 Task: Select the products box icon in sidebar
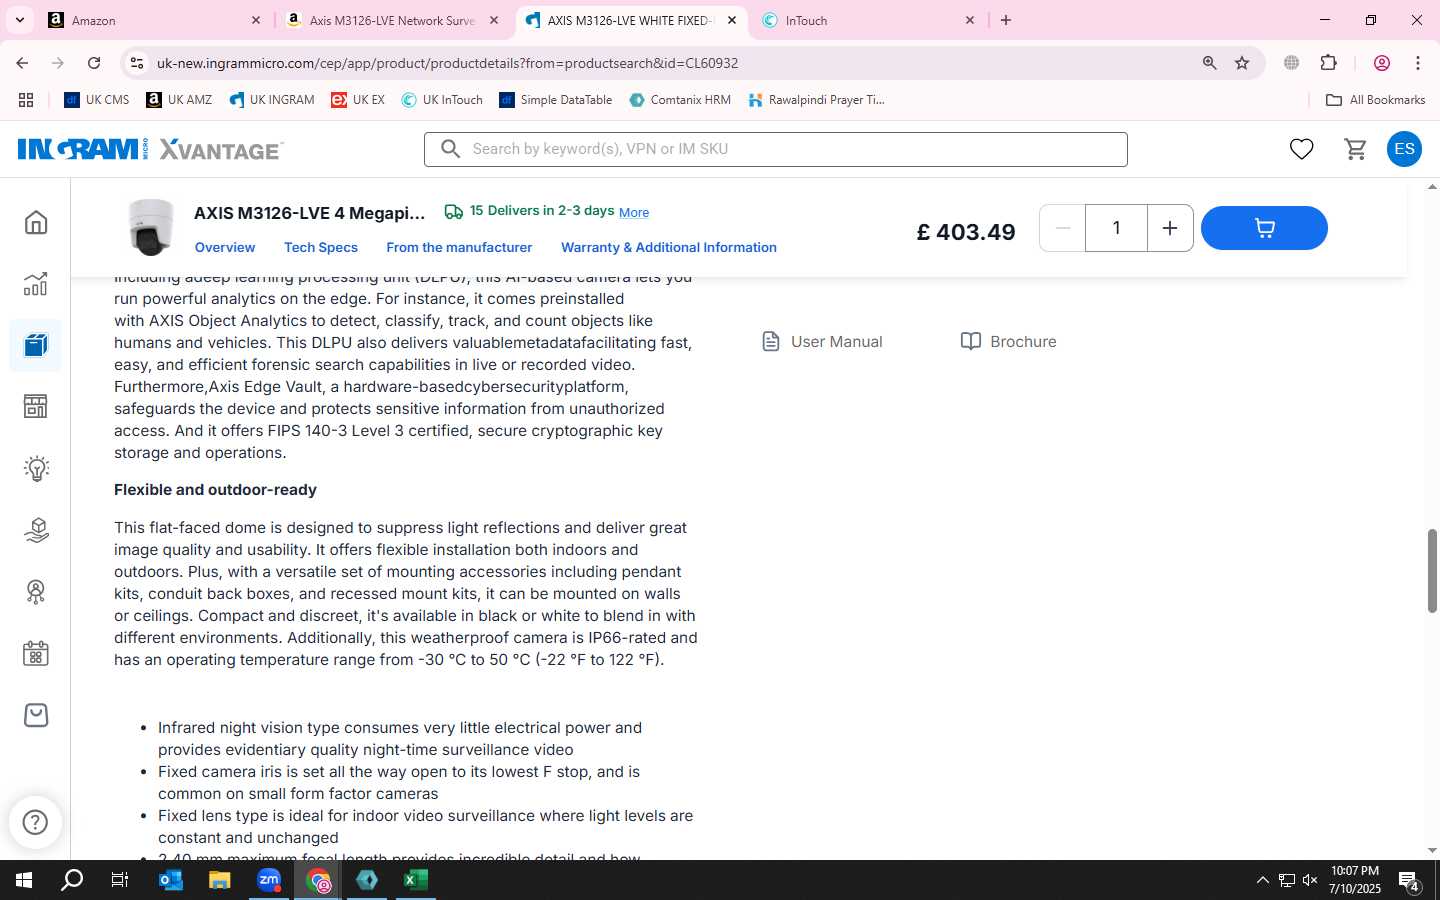tap(36, 346)
